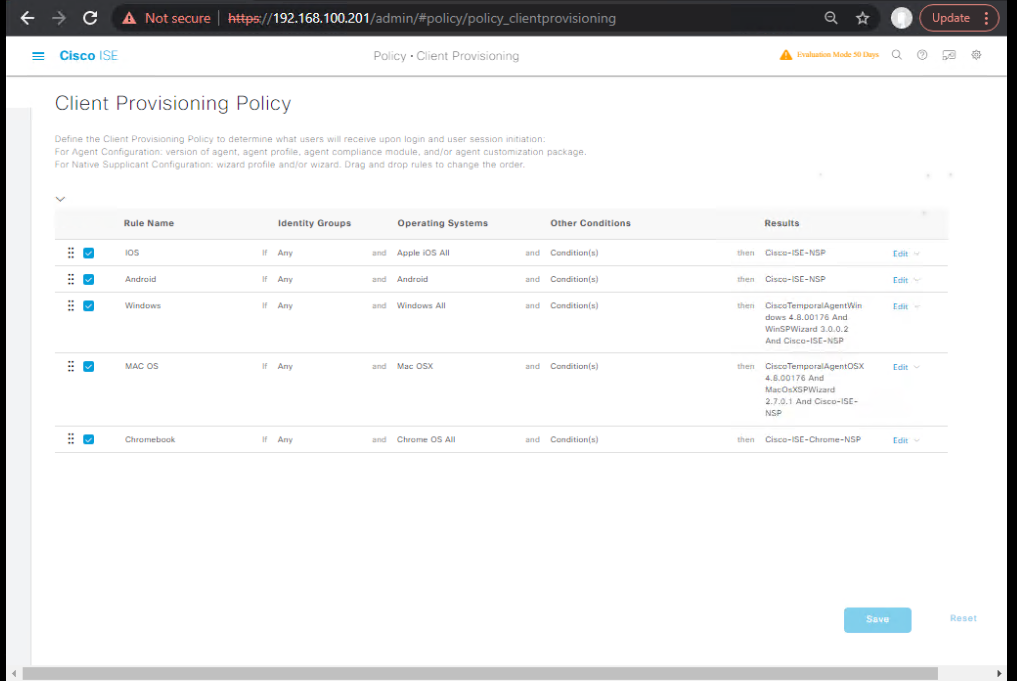Toggle the Chromebook rule checkbox
The image size is (1017, 681).
pos(89,439)
